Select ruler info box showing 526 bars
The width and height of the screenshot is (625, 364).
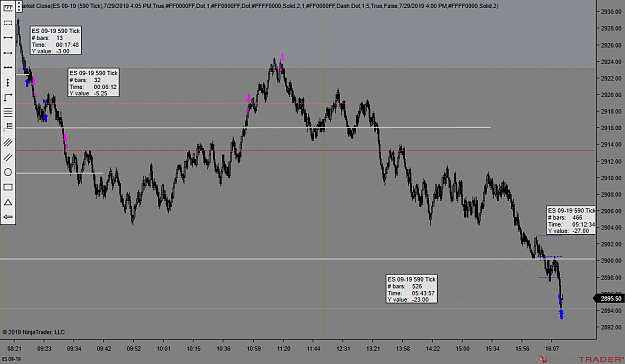coord(412,289)
